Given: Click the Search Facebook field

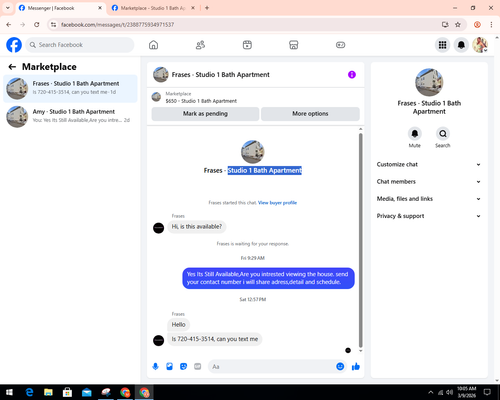Looking at the screenshot, I should click(80, 45).
